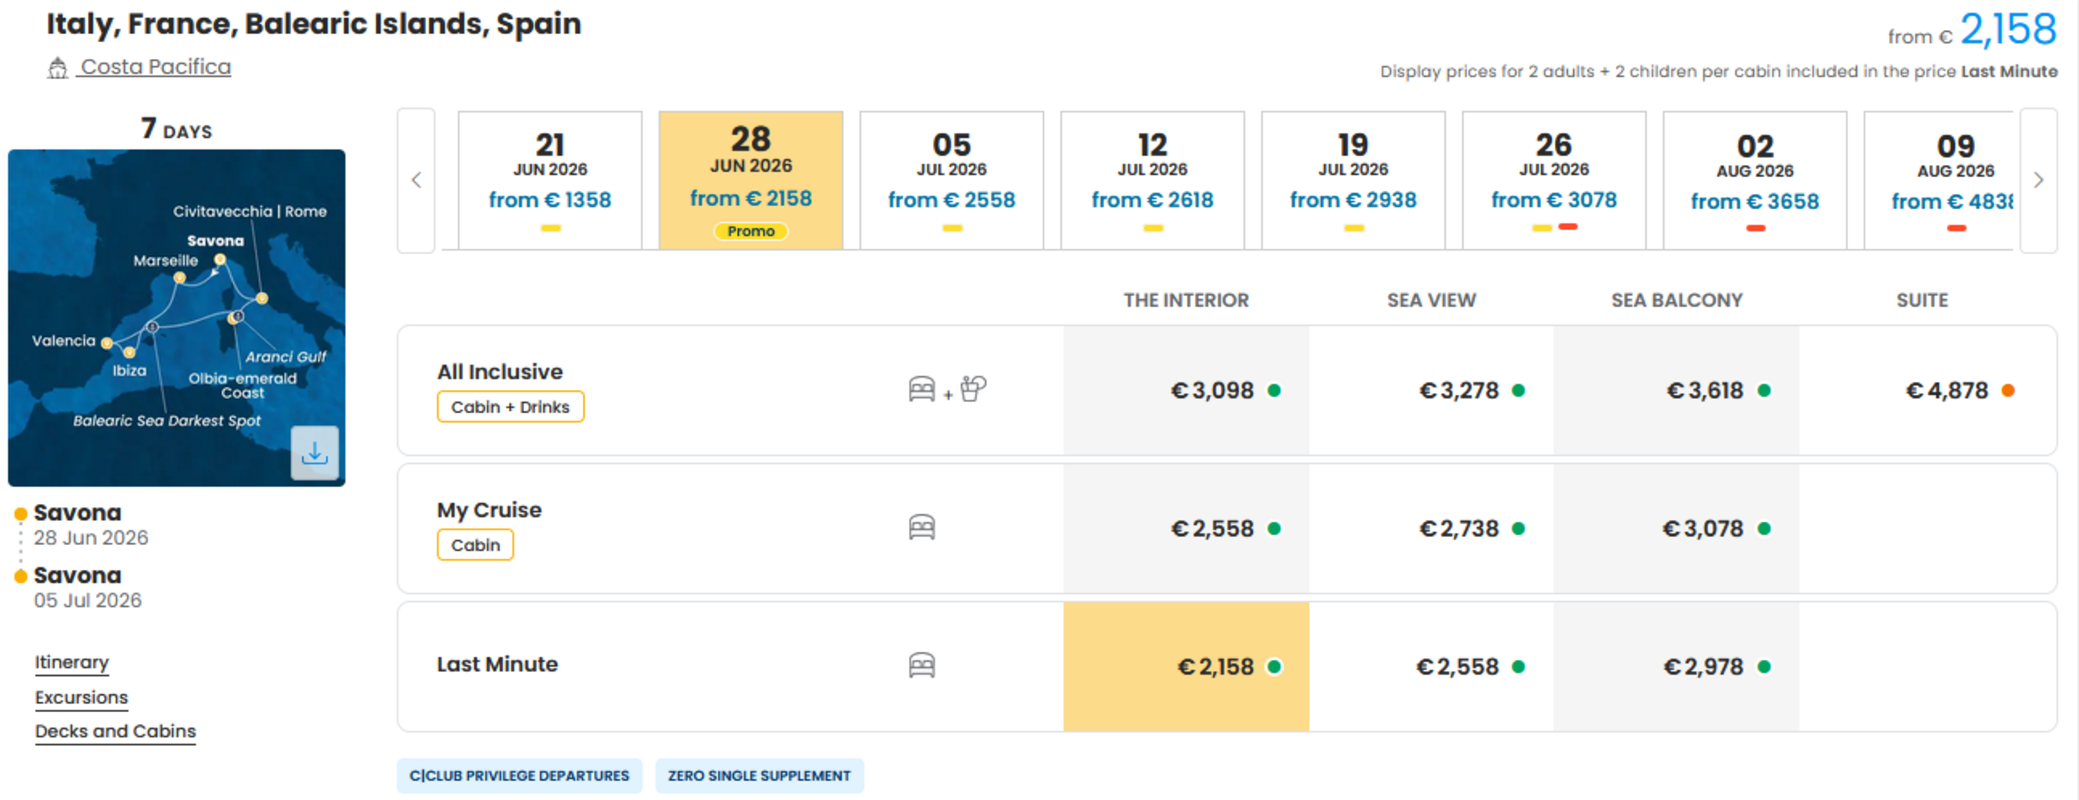
Task: Choose My Cruise Sea View at €2,738
Action: [1431, 528]
